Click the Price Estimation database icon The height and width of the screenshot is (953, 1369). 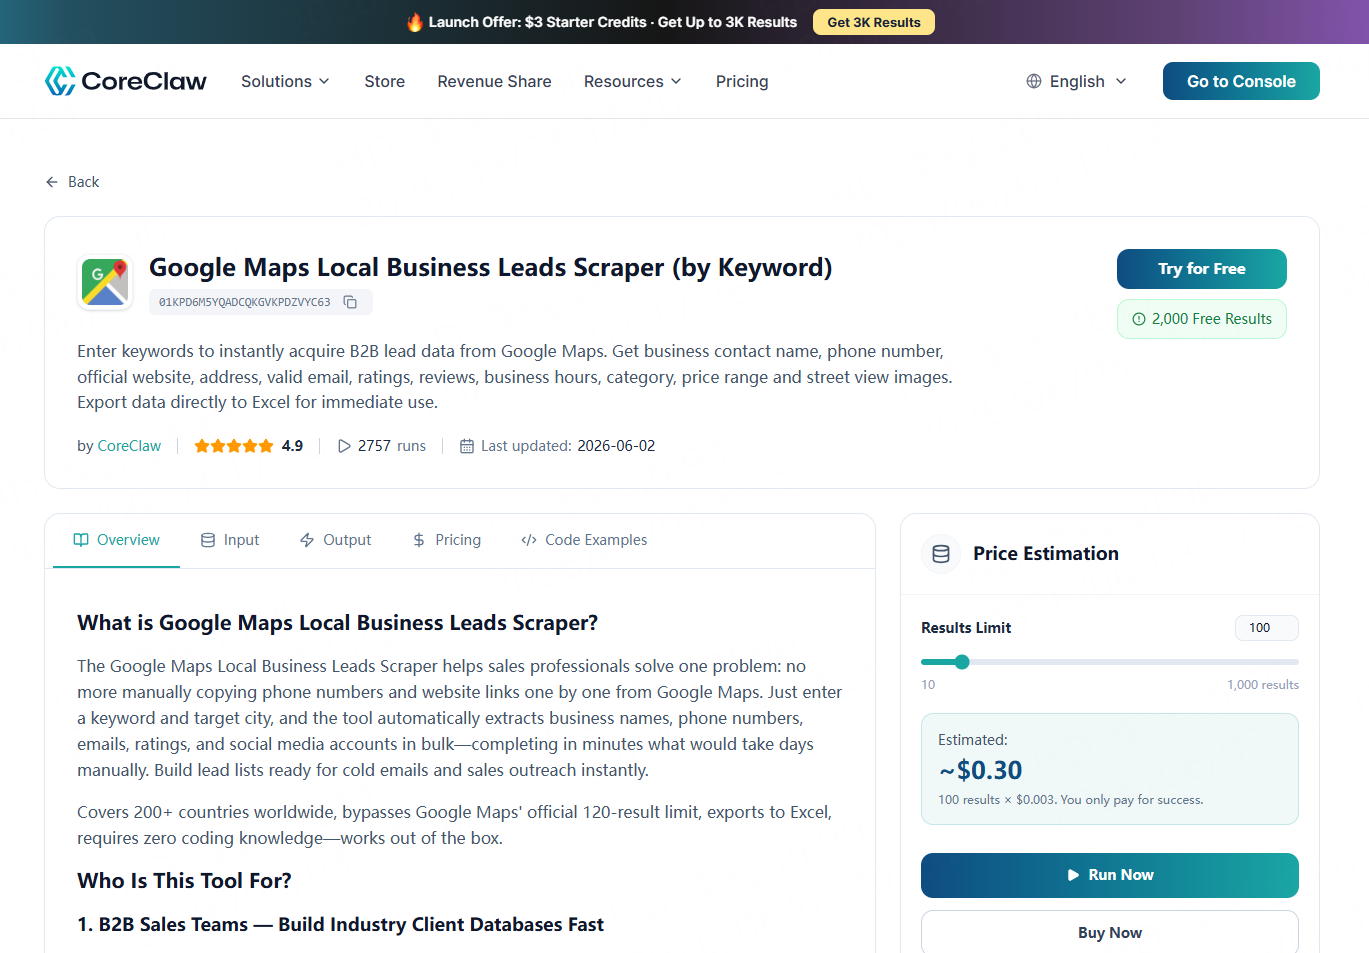pyautogui.click(x=941, y=554)
